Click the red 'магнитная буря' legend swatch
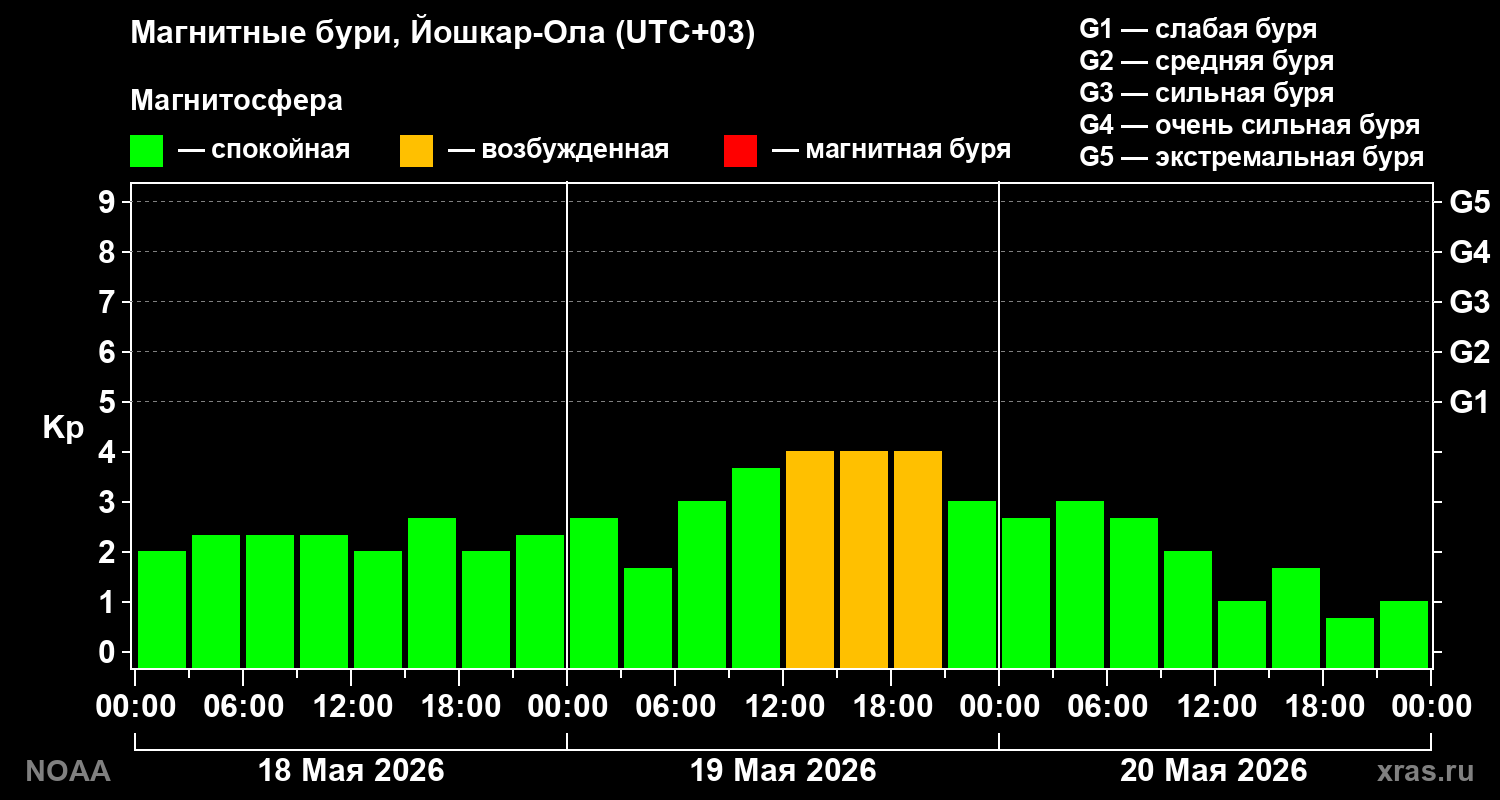This screenshot has height=800, width=1500. [740, 151]
